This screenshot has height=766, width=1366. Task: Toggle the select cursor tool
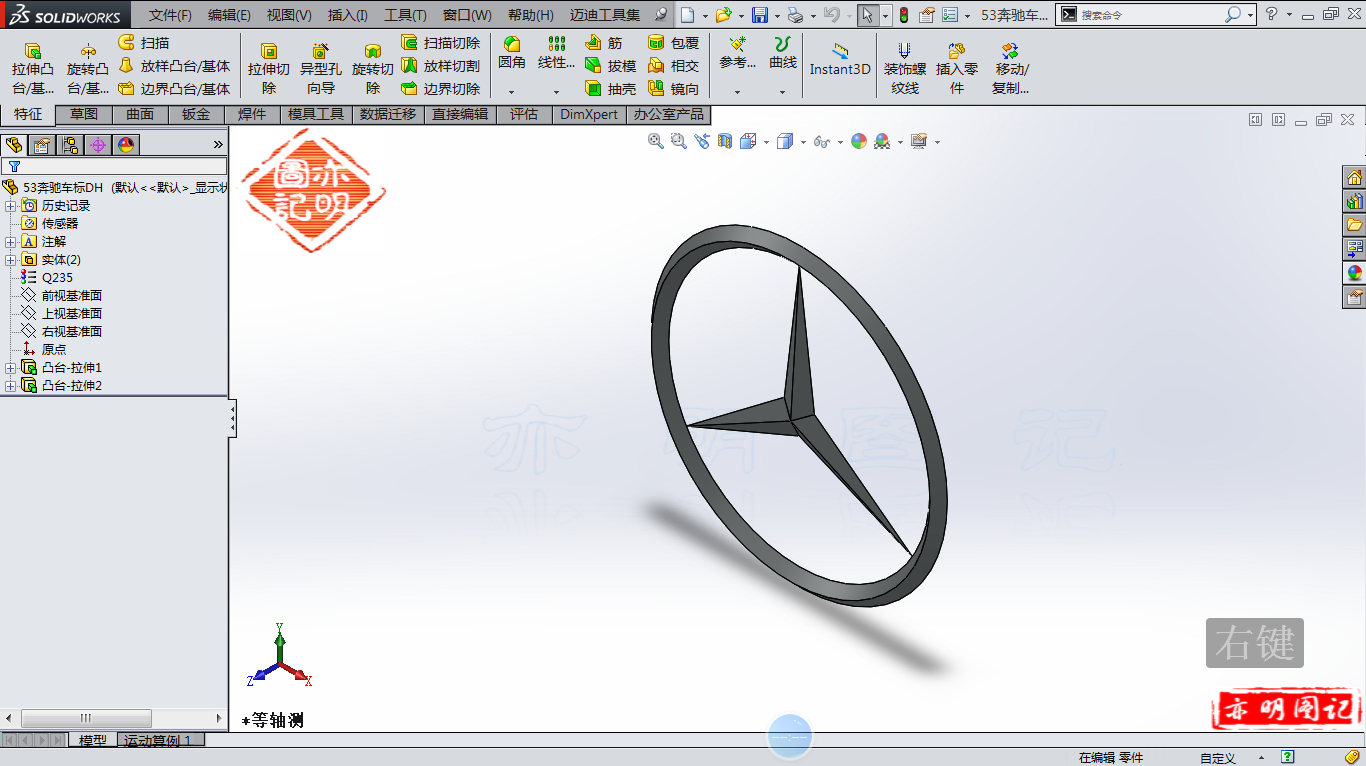(867, 15)
